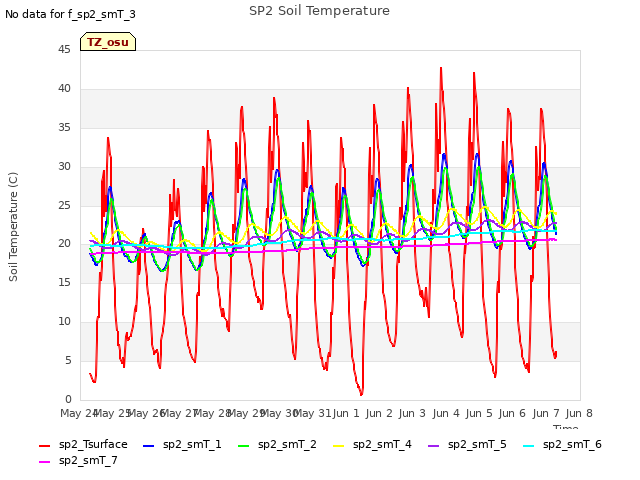Click the 15 y-axis tick label
This screenshot has height=480, width=640.
64,282
